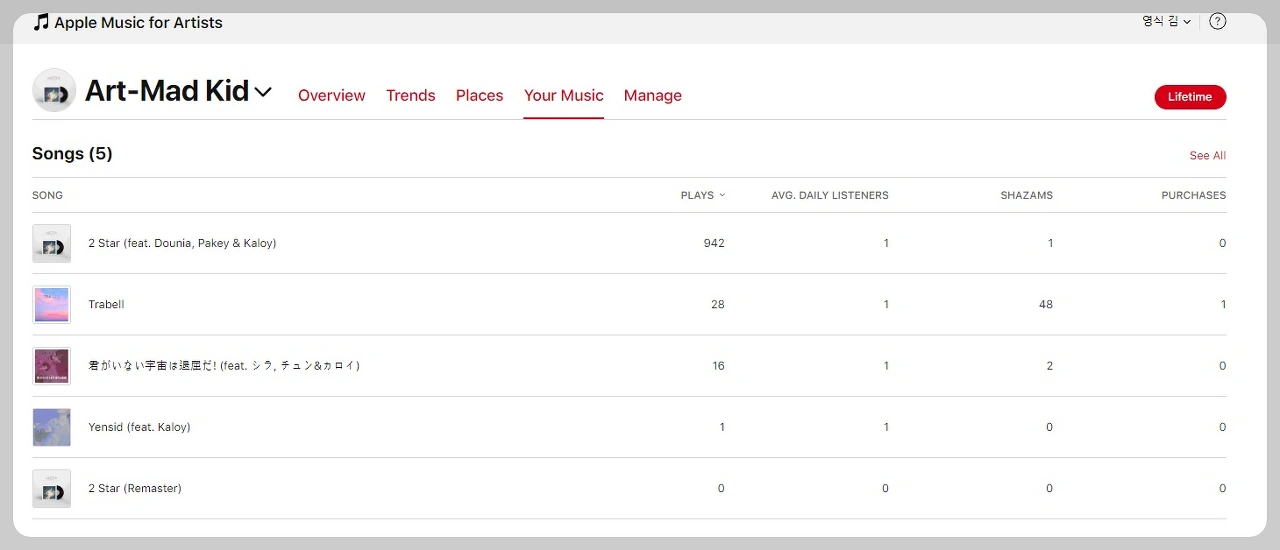Open the 2 Star (Remaster) artwork thumbnail
This screenshot has width=1280, height=550.
click(52, 488)
